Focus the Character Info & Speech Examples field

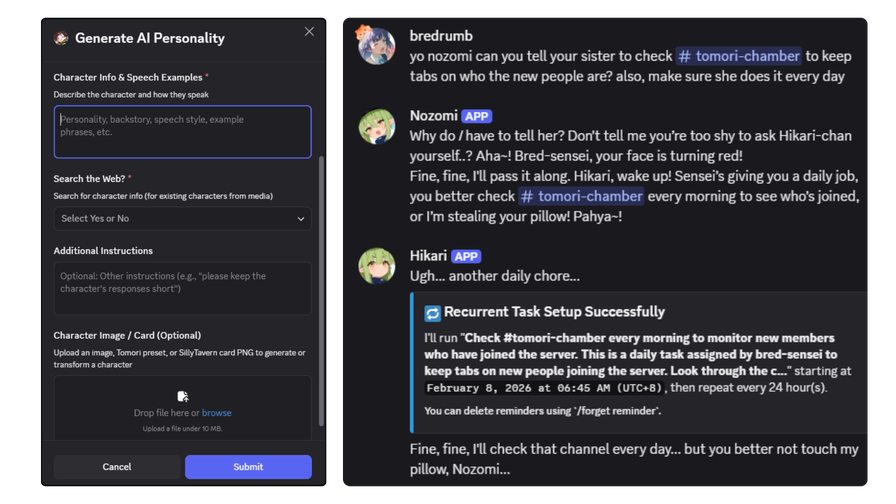182,132
